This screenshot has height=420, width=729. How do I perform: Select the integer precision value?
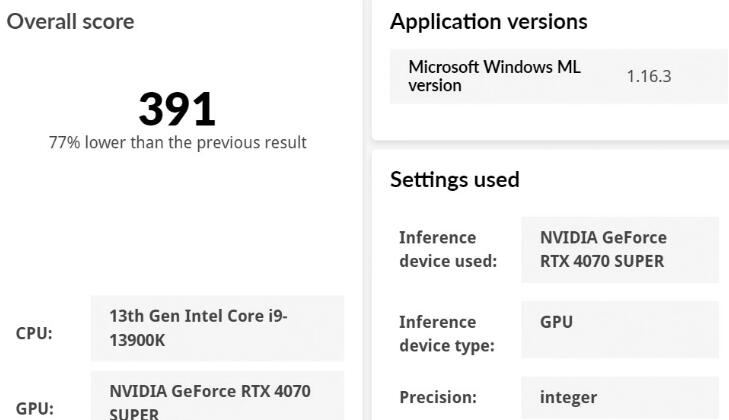620,397
